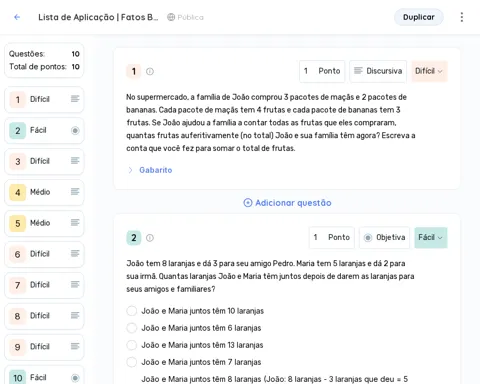
Task: Click the Pública visibility label
Action: (x=190, y=17)
